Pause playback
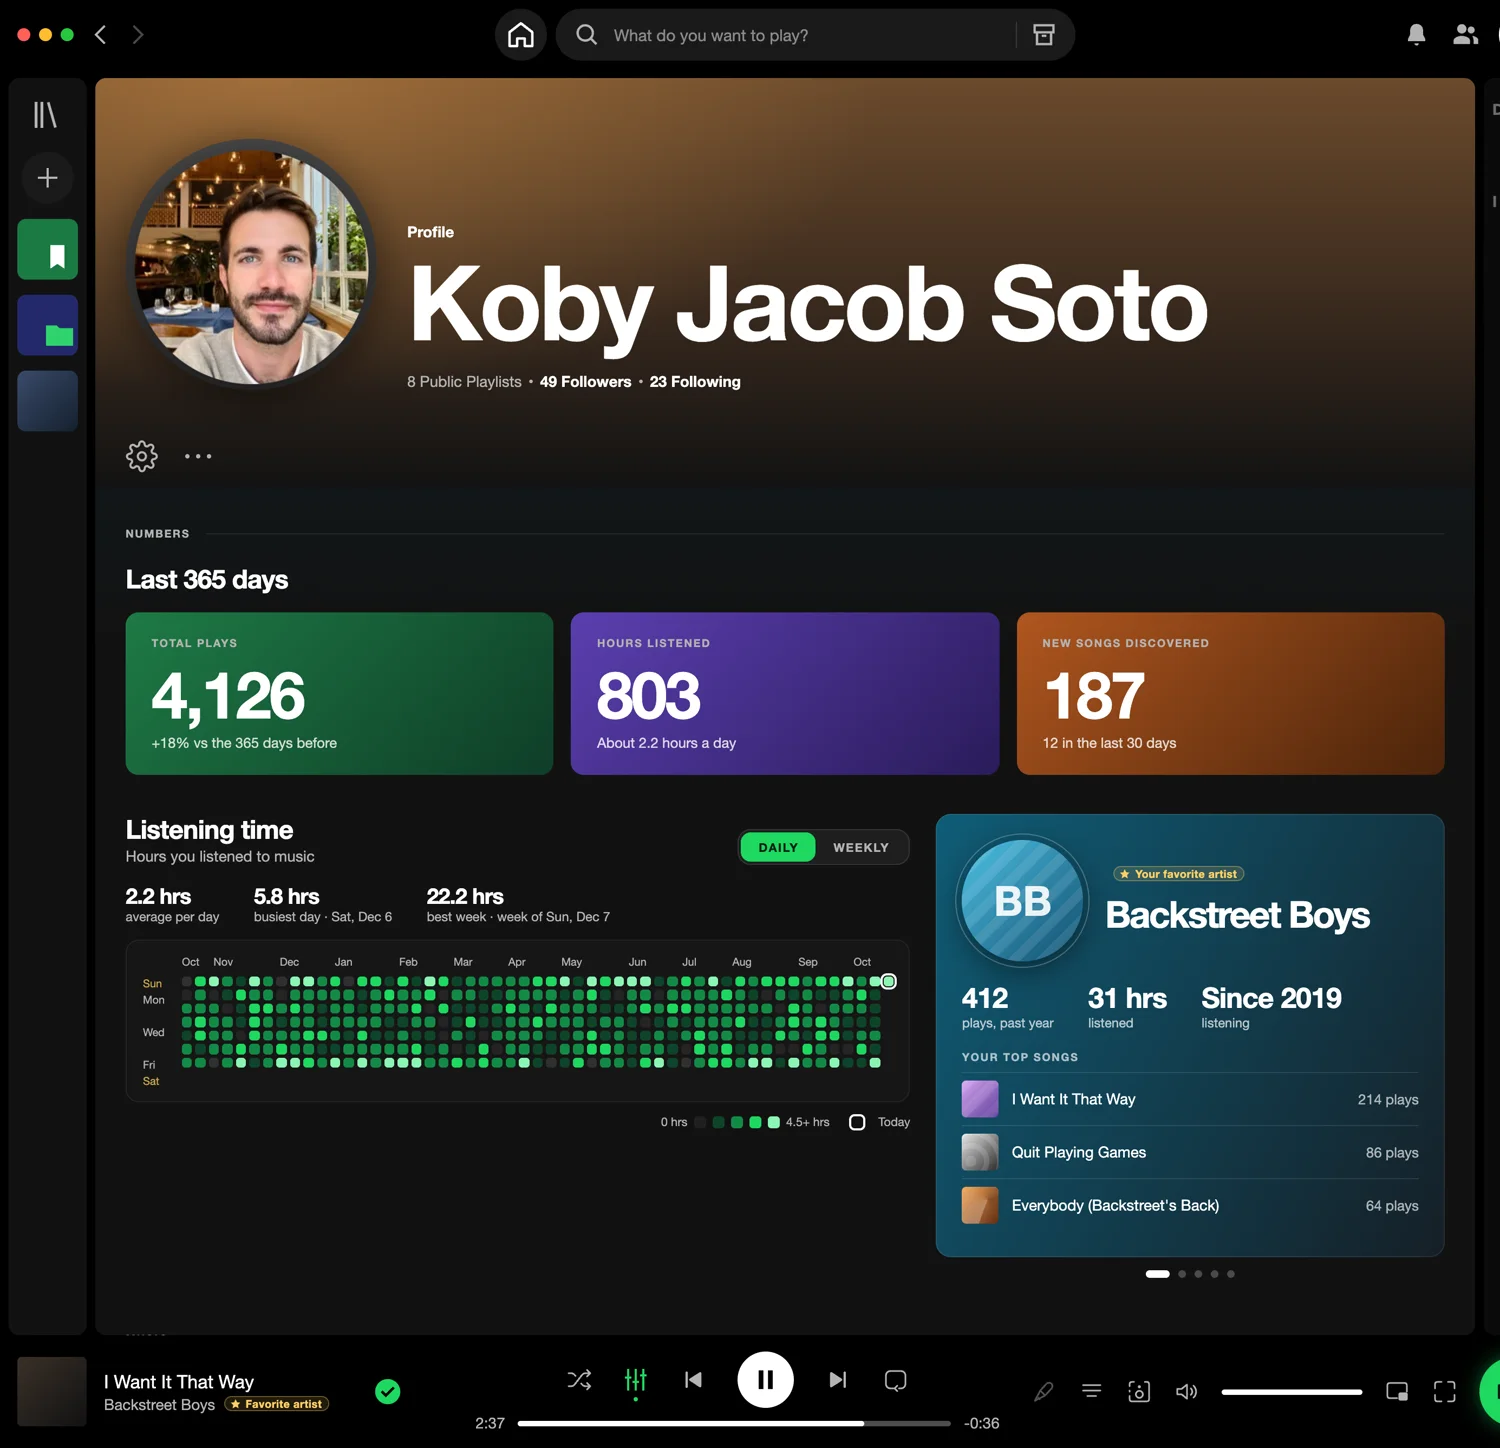Screen dimensions: 1500x1448 [765, 1380]
